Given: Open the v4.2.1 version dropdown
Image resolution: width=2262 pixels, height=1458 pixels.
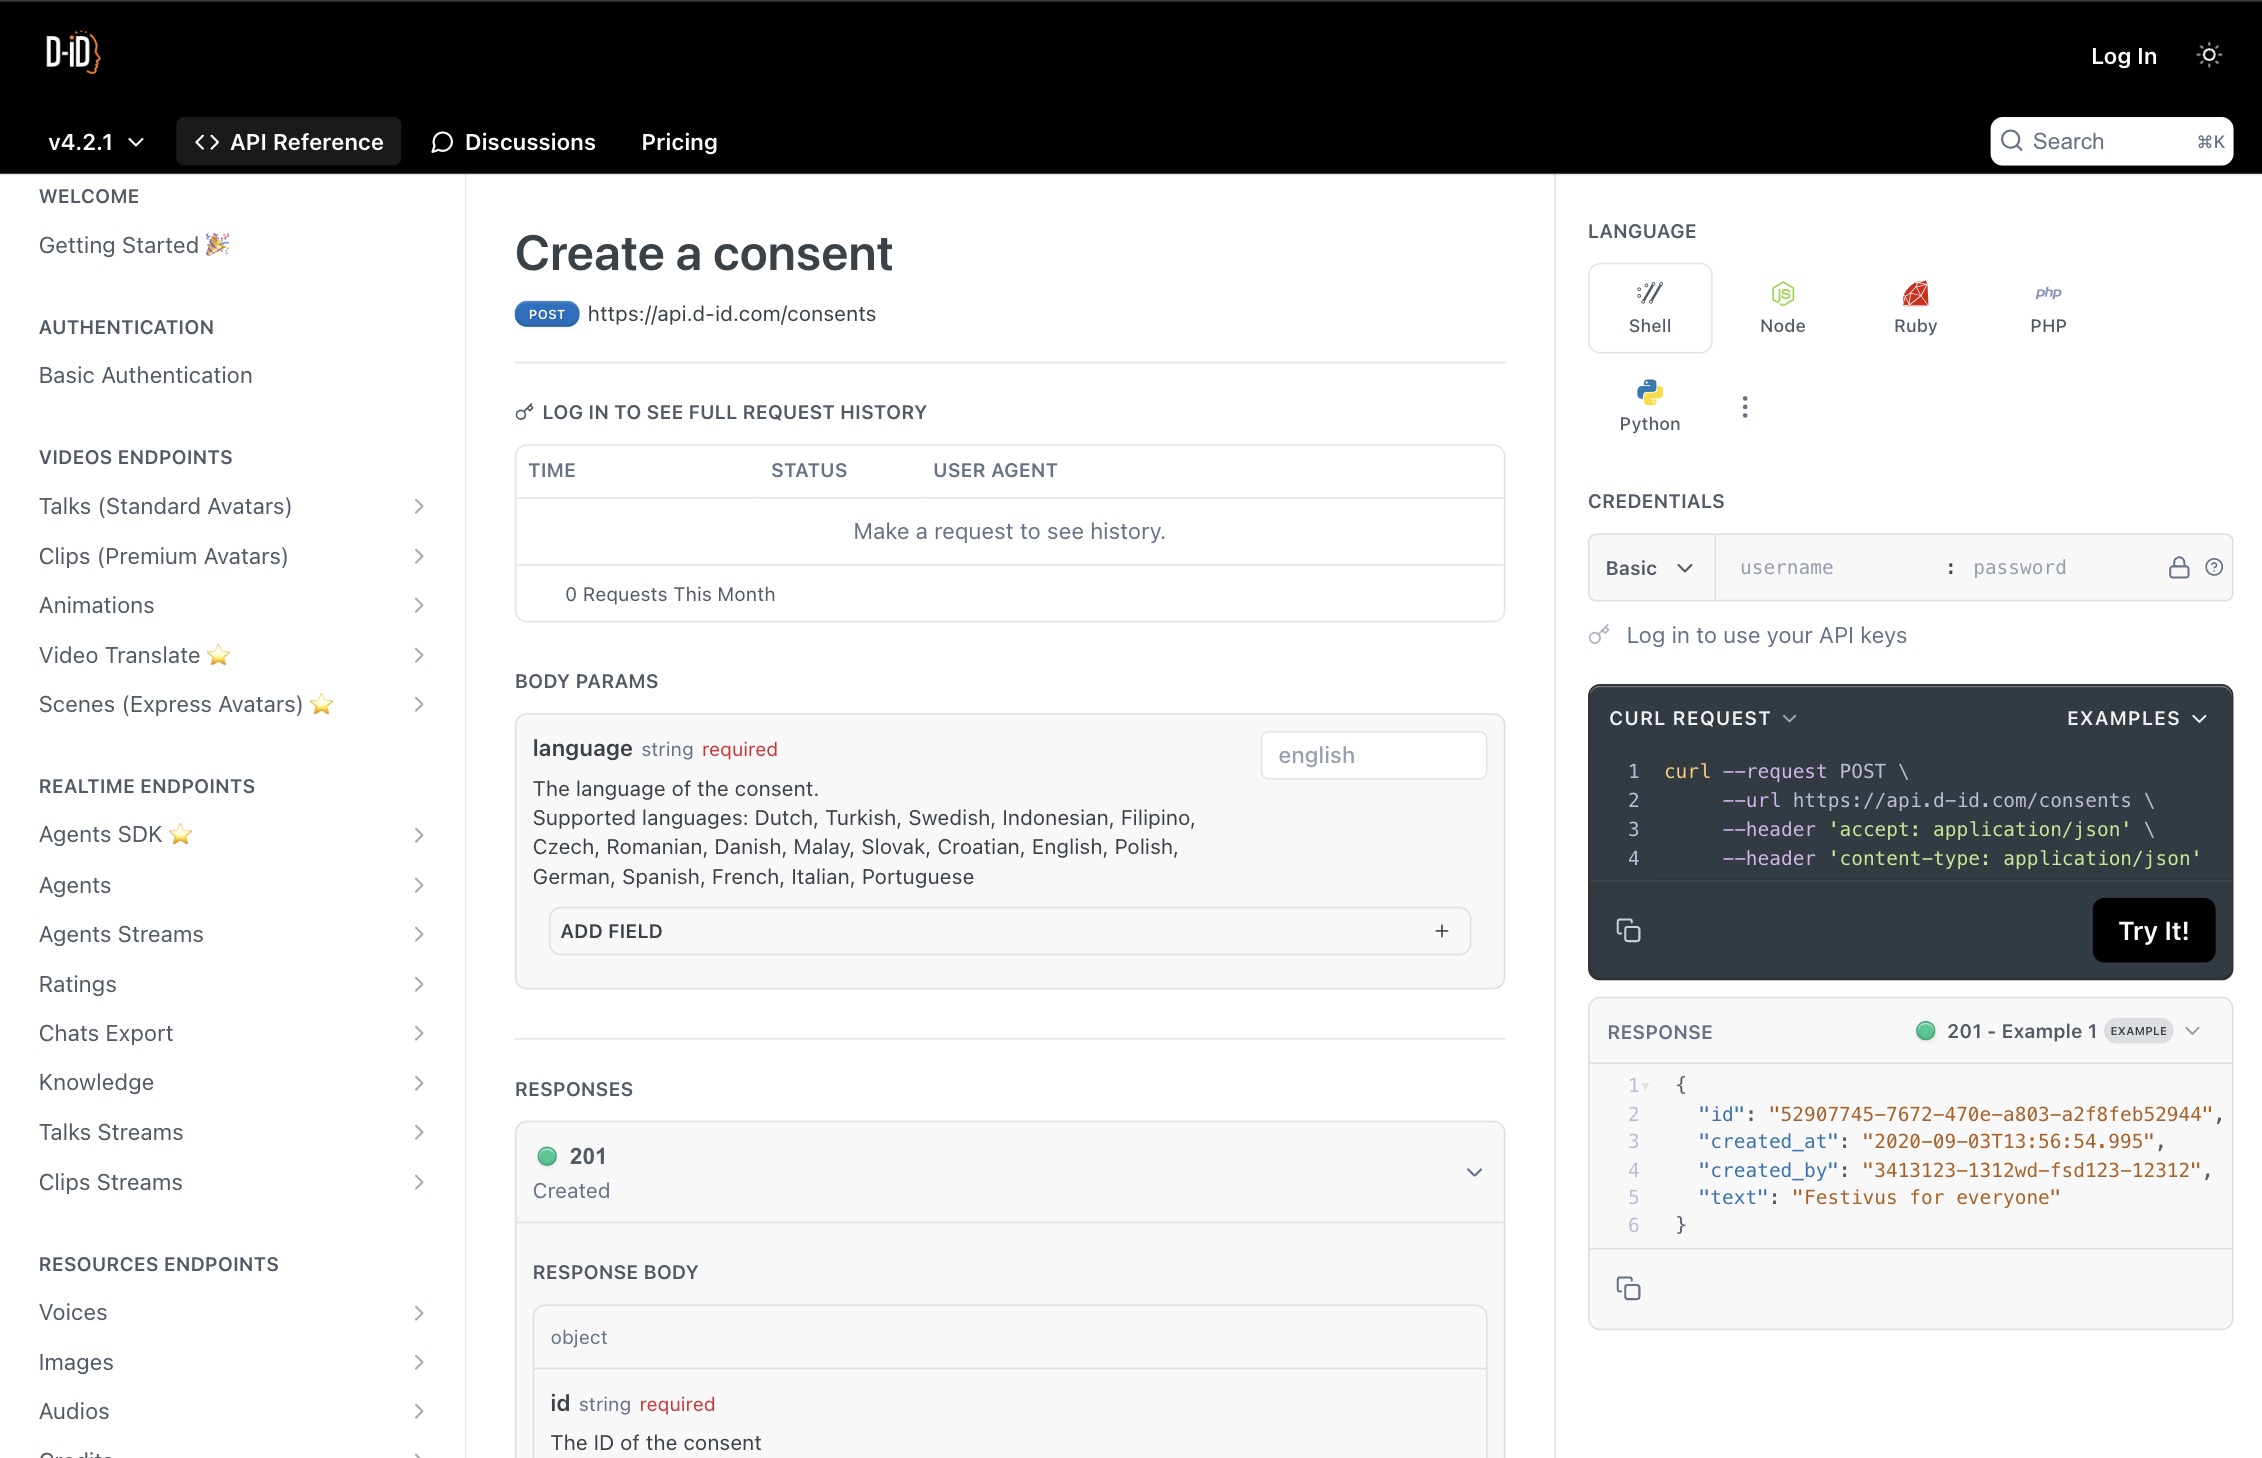Looking at the screenshot, I should click(x=96, y=142).
